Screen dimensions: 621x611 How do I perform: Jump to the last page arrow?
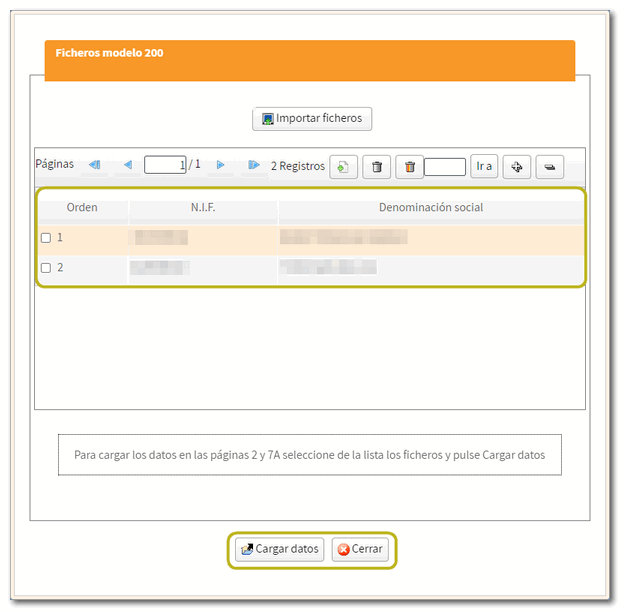(254, 165)
